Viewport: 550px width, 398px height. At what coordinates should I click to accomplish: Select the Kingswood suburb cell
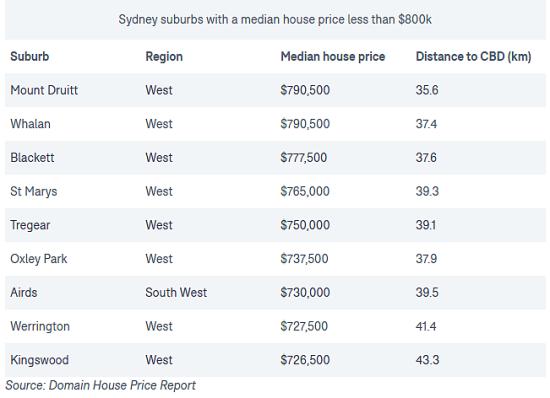tap(40, 360)
